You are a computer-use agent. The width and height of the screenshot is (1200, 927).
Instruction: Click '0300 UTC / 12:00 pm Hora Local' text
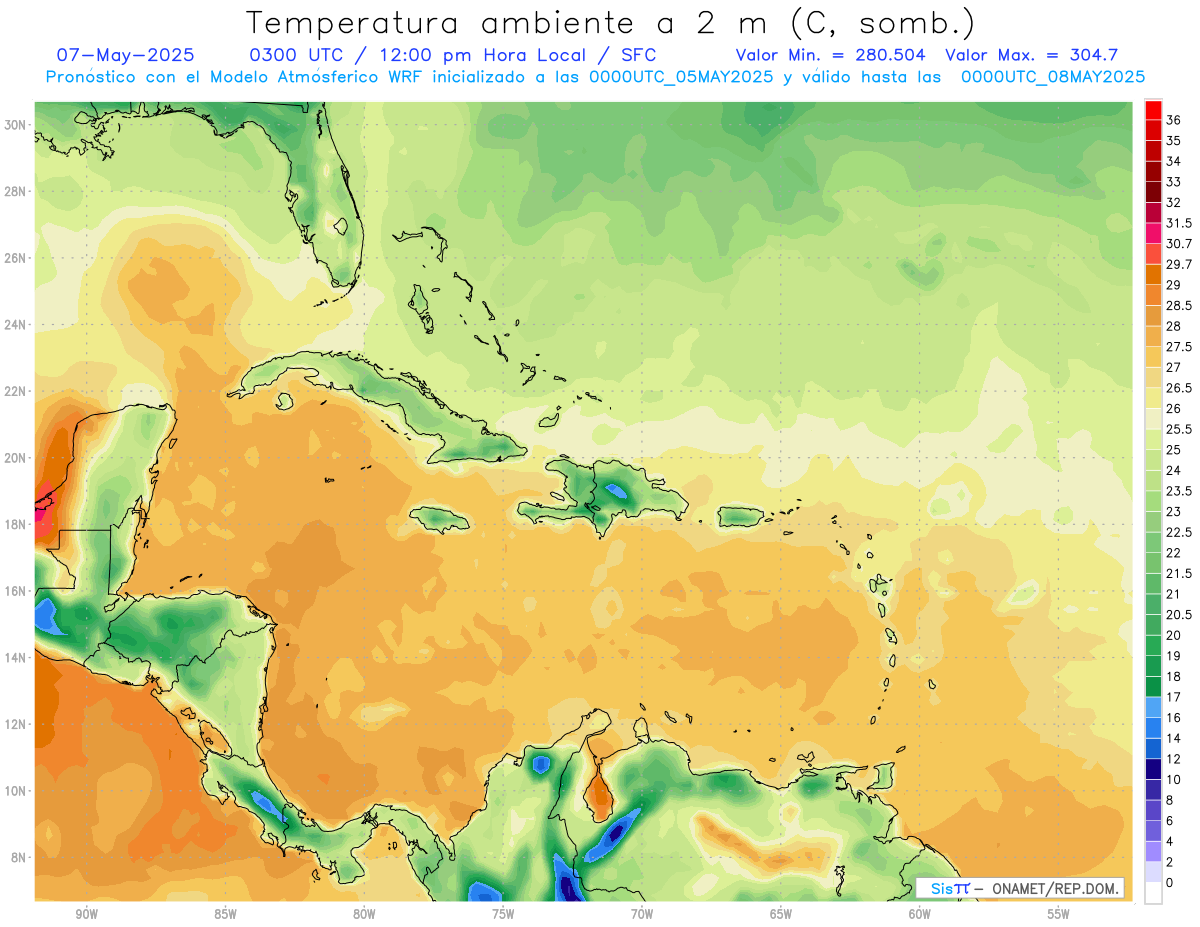[x=420, y=55]
